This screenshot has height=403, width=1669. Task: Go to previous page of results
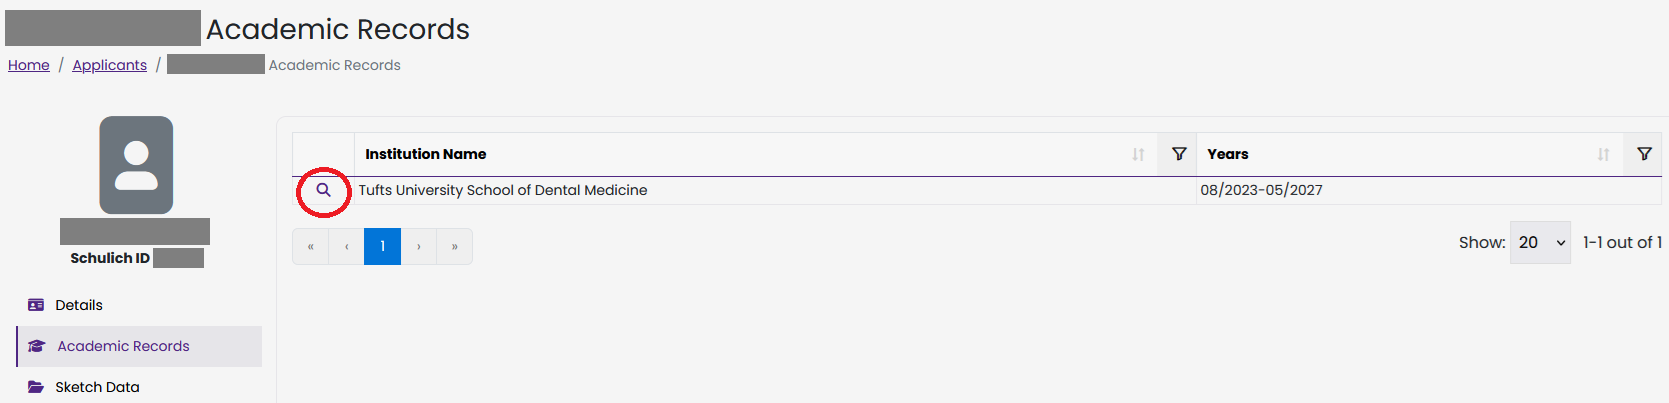pos(347,246)
